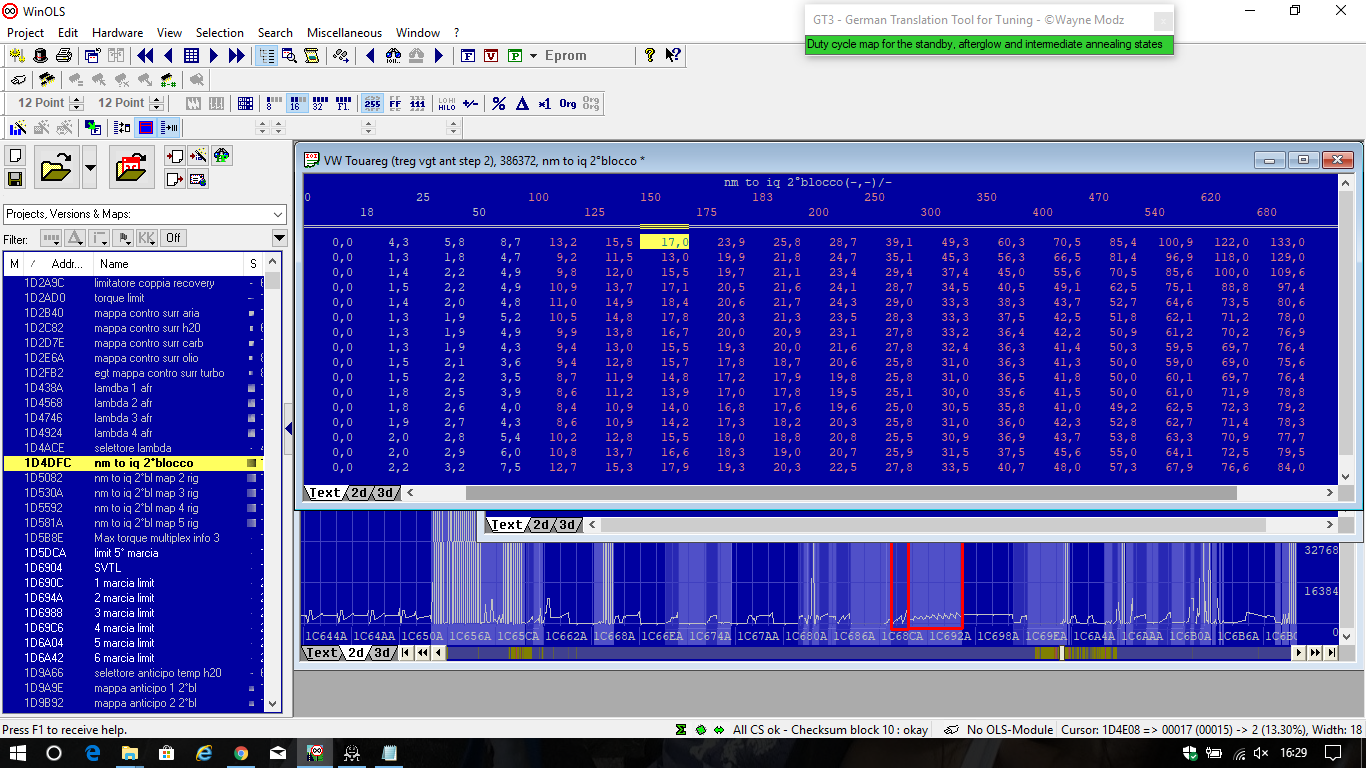This screenshot has width=1366, height=768.
Task: Open the triangle filter dropdown
Action: point(74,238)
